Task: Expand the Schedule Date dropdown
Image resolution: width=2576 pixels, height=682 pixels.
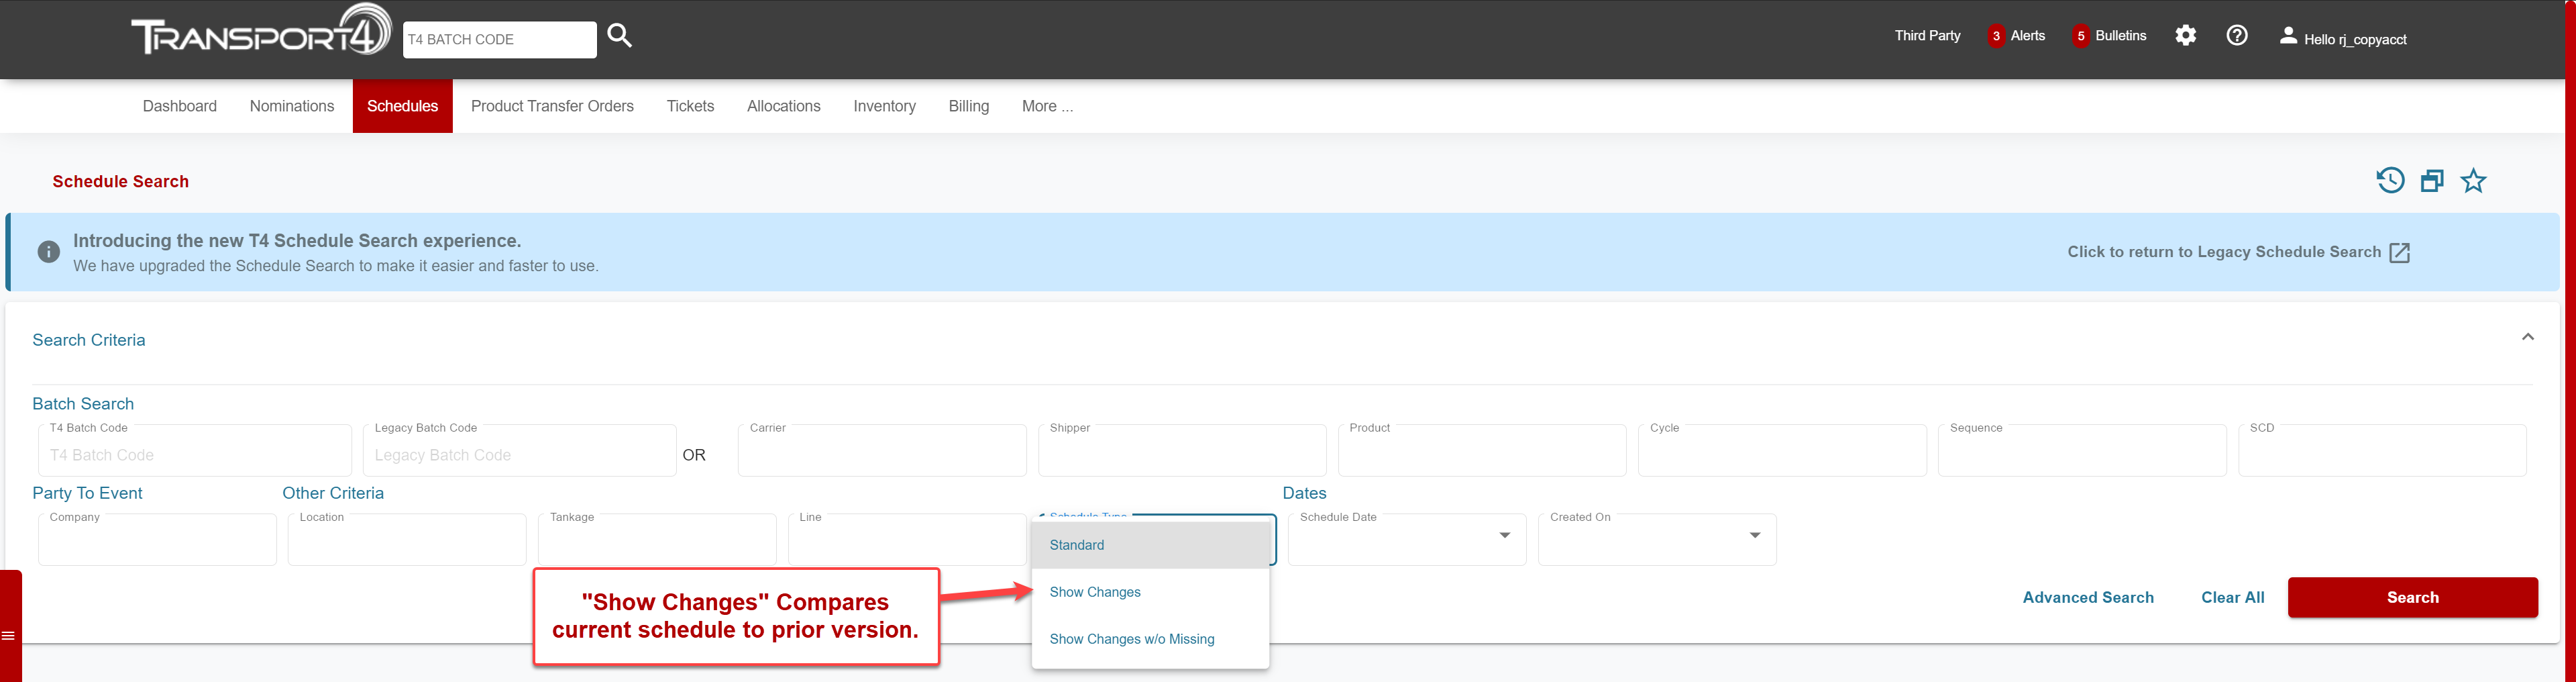Action: click(1504, 536)
